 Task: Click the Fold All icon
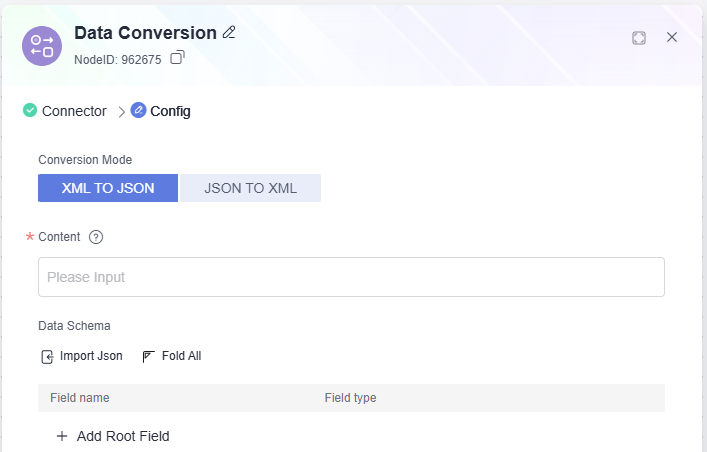[x=148, y=356]
